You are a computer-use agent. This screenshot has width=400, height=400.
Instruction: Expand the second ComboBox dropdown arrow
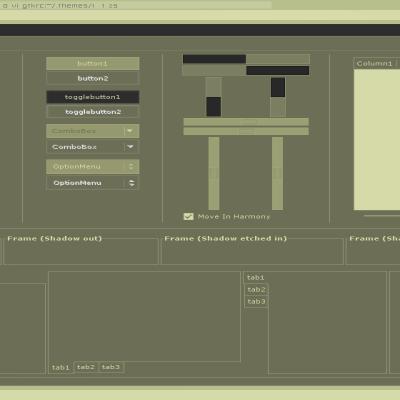tap(130, 146)
